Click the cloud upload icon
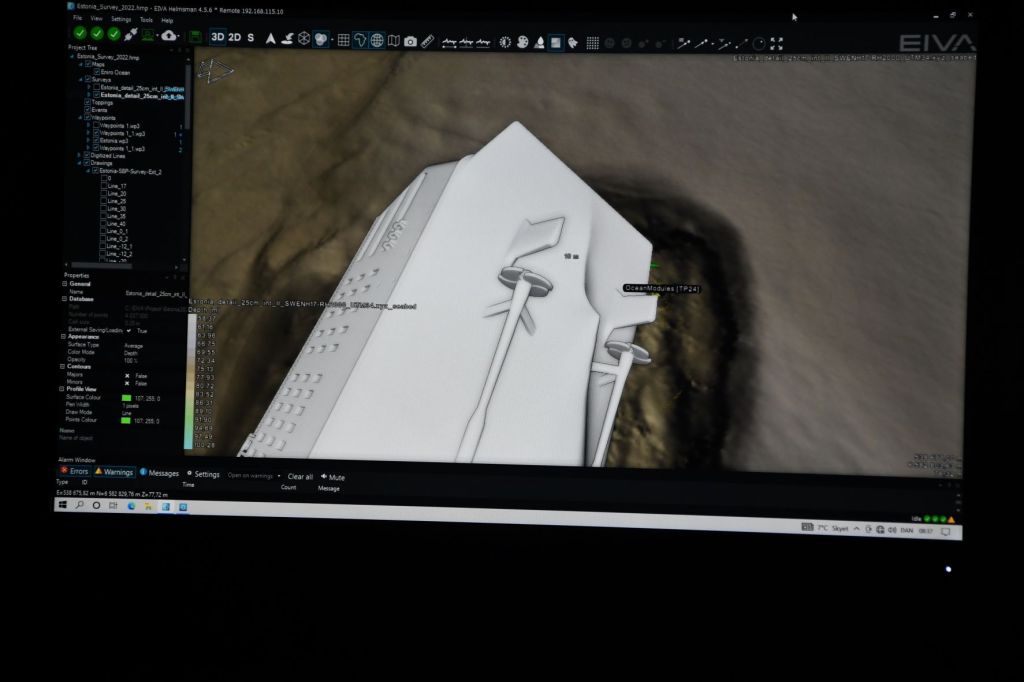 pos(169,36)
